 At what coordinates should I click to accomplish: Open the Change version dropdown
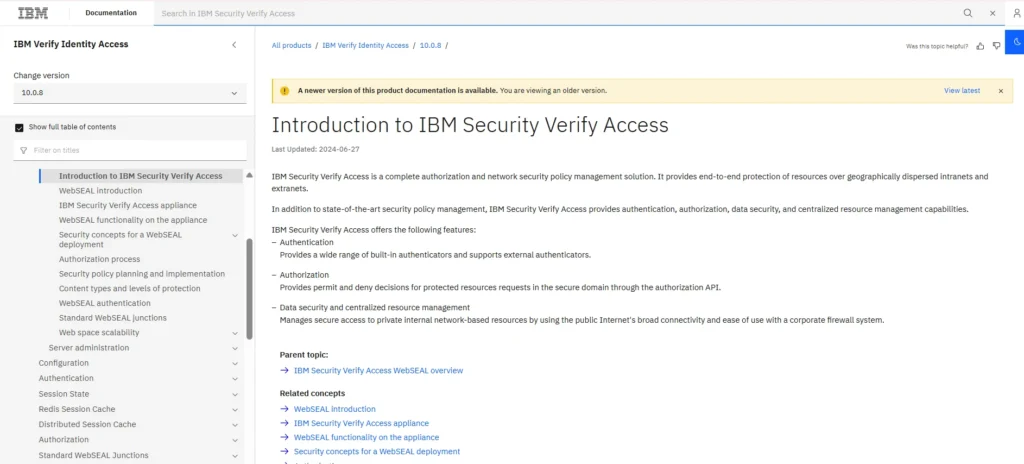coord(130,93)
